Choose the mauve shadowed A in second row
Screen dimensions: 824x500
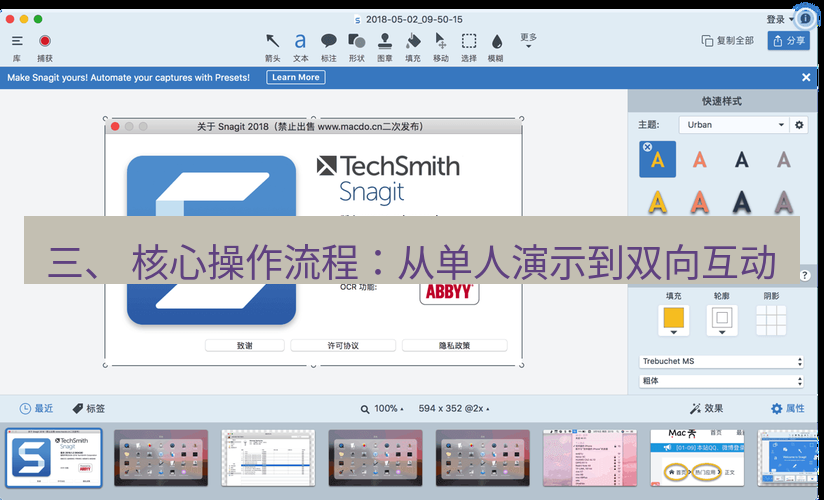(x=784, y=202)
